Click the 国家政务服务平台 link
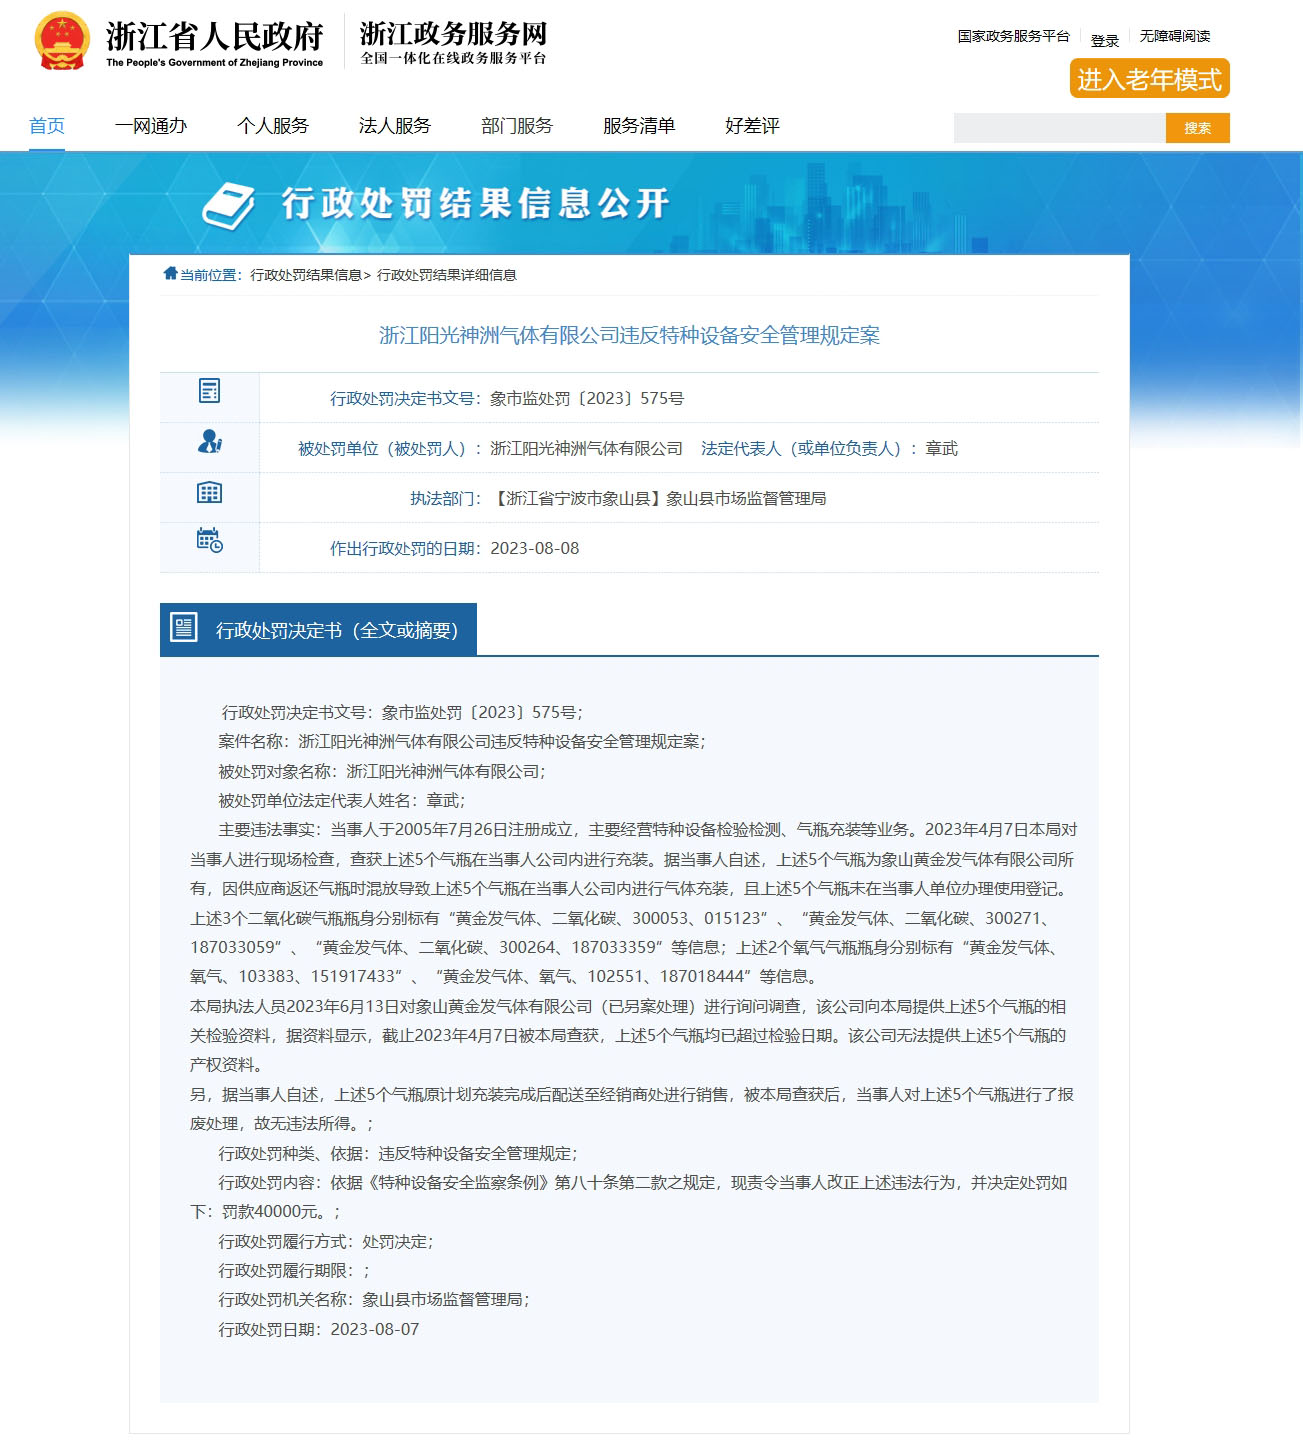Viewport: 1303px width, 1440px height. click(x=1013, y=36)
